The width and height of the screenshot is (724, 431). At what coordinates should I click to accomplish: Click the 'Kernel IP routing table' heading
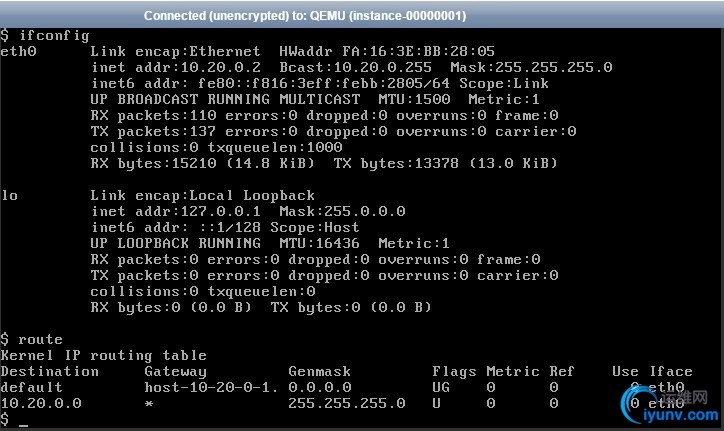point(103,355)
